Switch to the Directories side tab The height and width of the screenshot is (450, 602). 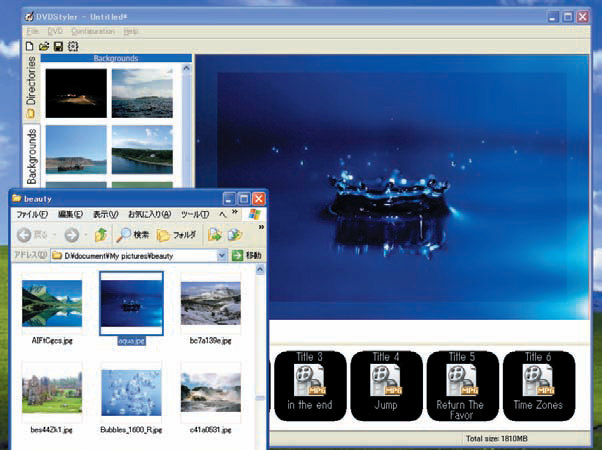[x=31, y=87]
